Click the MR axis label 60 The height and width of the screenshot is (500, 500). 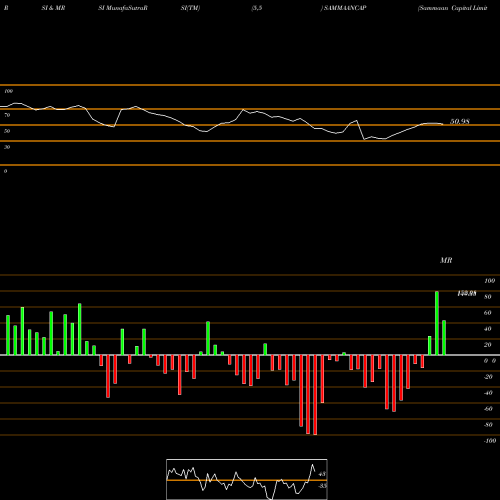pyautogui.click(x=488, y=313)
